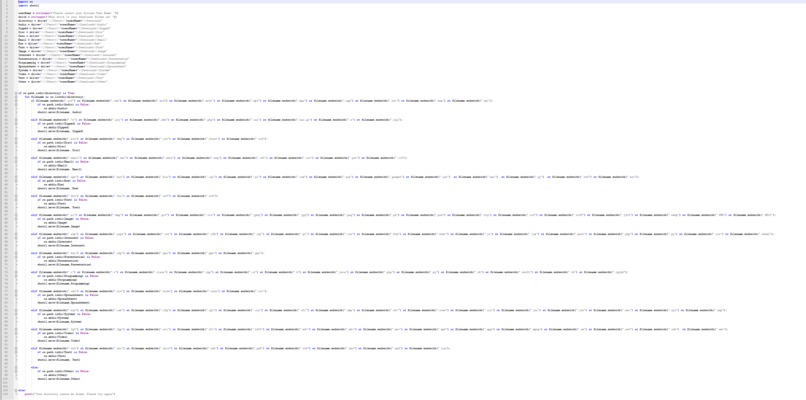Collapse fold marker beside 'if os.path.isdir(Email) is False'
Viewport: 806px width, 400px height.
pos(16,161)
